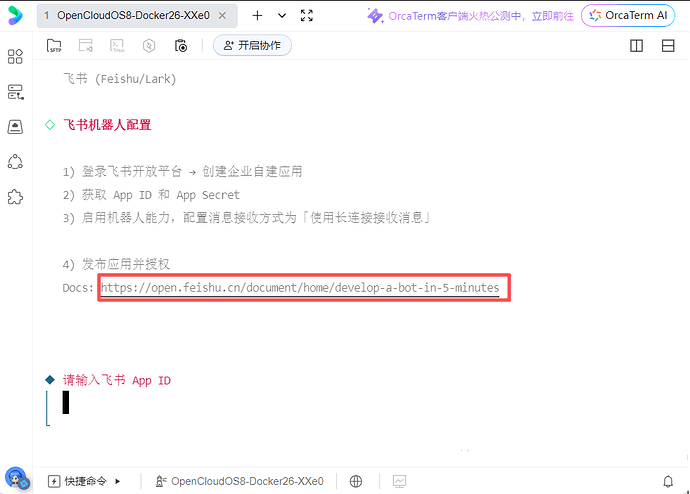The height and width of the screenshot is (494, 690).
Task: Click step 1 登录飞书开放平台 text
Action: pos(182,172)
